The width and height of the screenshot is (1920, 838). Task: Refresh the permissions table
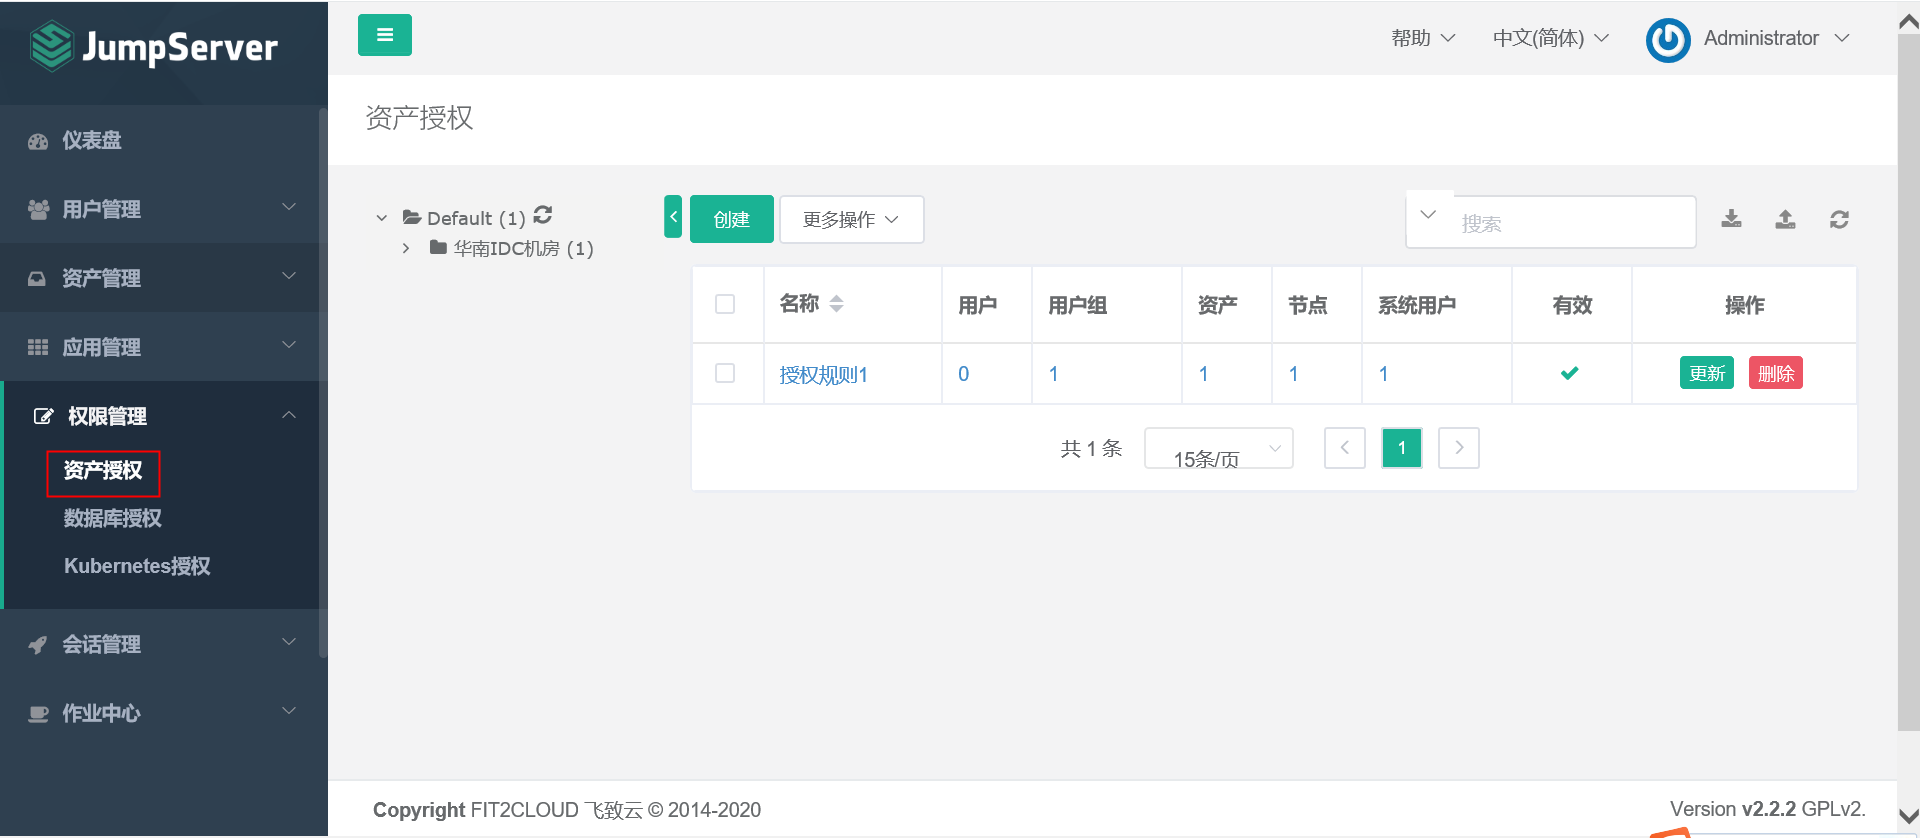click(x=1839, y=219)
